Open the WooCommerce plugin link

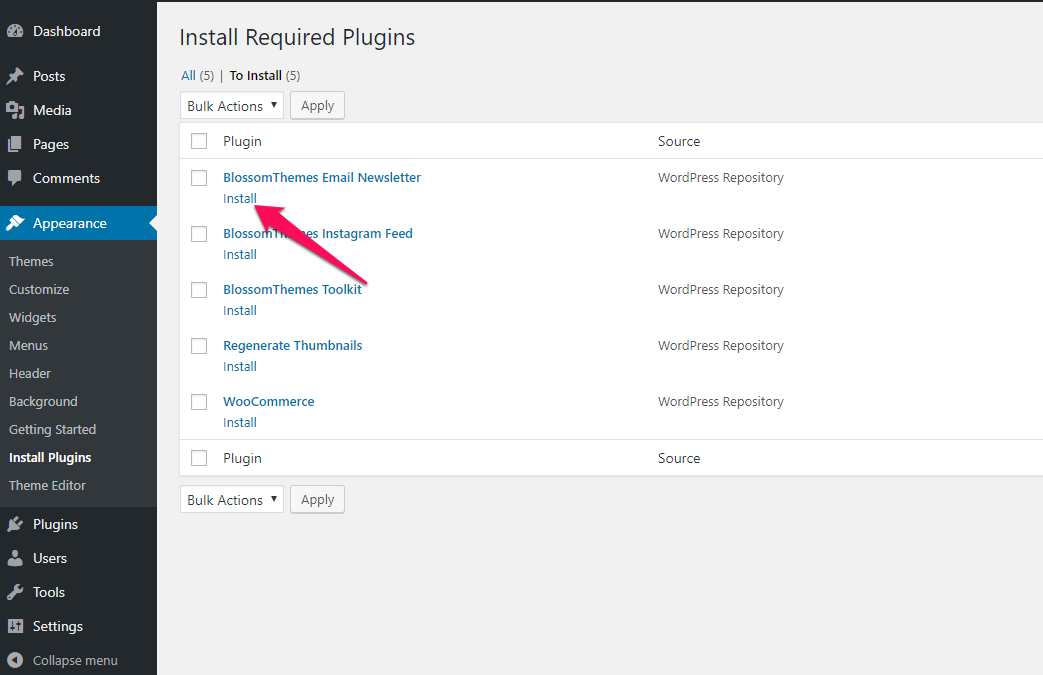pos(269,402)
